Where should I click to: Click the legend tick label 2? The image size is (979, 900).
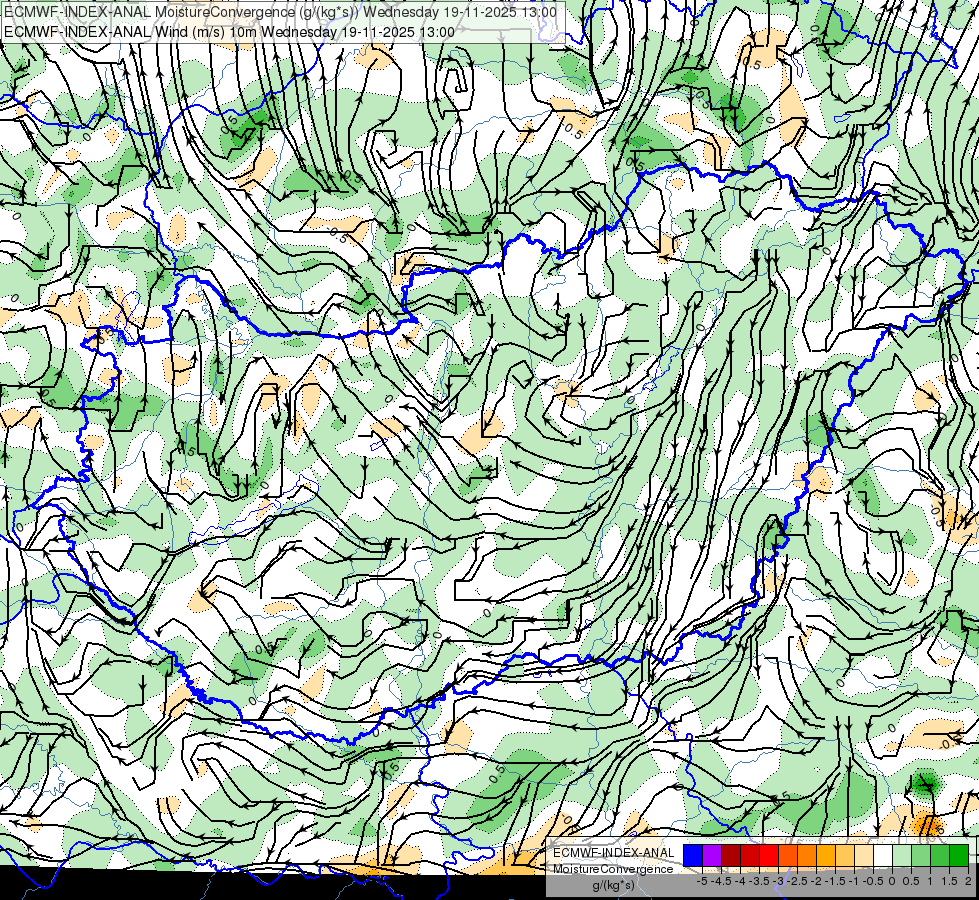click(x=968, y=881)
